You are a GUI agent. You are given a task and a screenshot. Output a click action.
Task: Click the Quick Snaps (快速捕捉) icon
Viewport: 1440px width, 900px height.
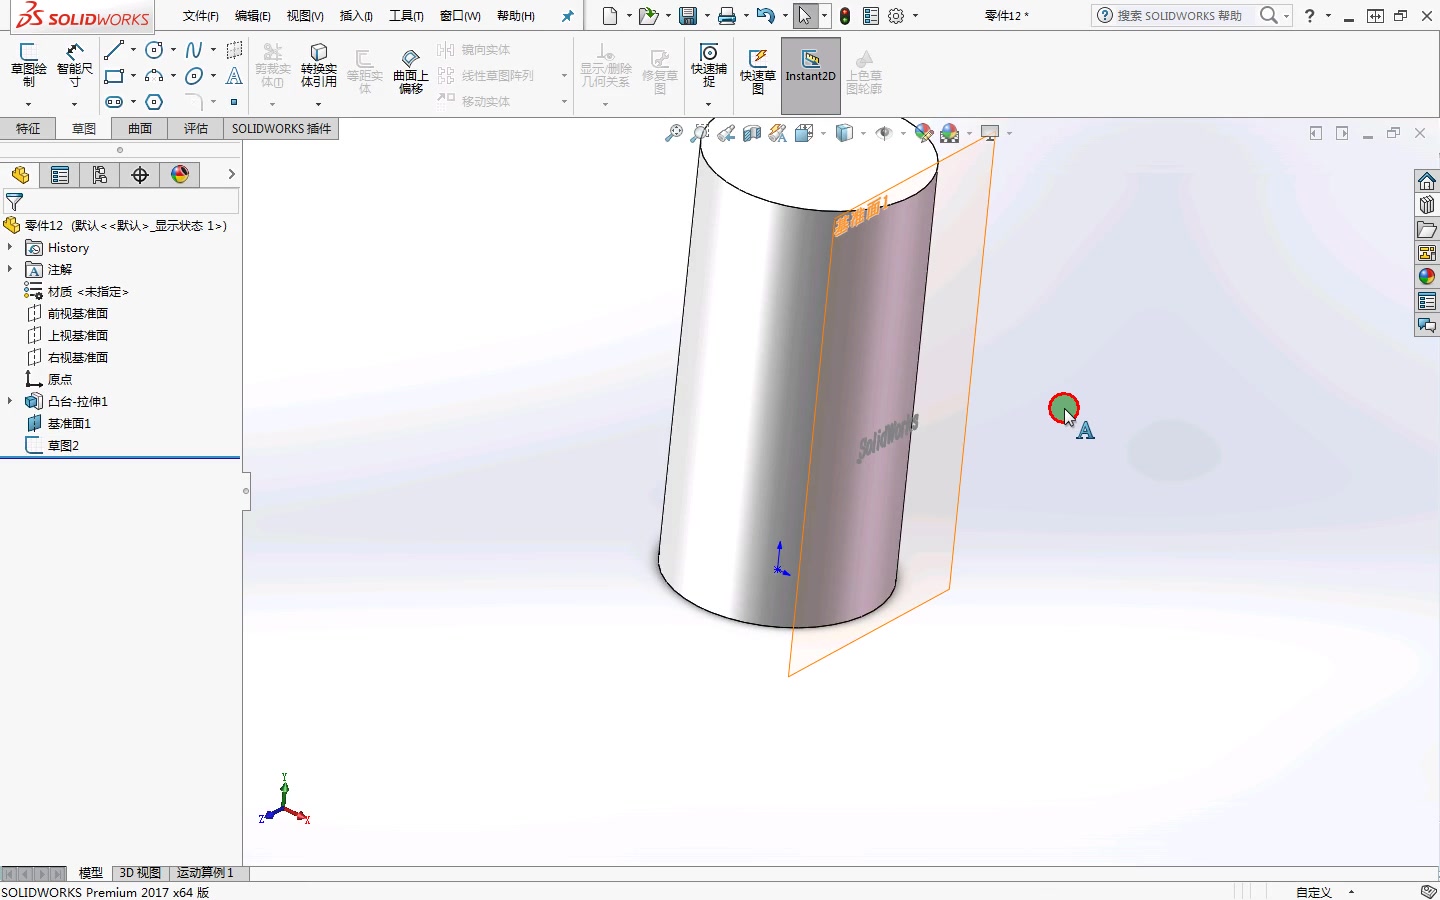pyautogui.click(x=709, y=65)
